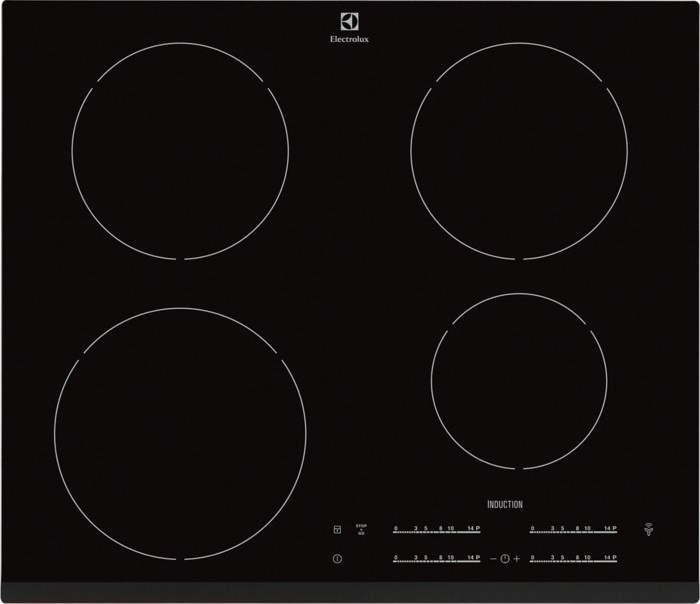Tap the STOP+GO pause key

[x=361, y=529]
